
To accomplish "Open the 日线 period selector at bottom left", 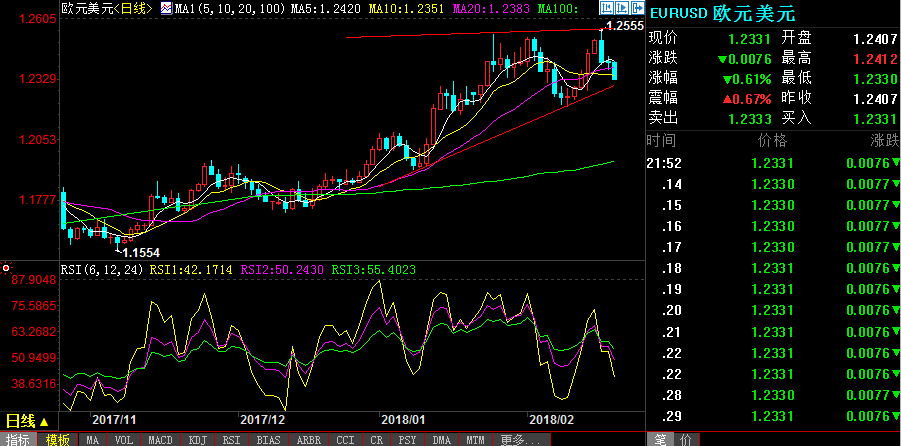I will [x=26, y=421].
